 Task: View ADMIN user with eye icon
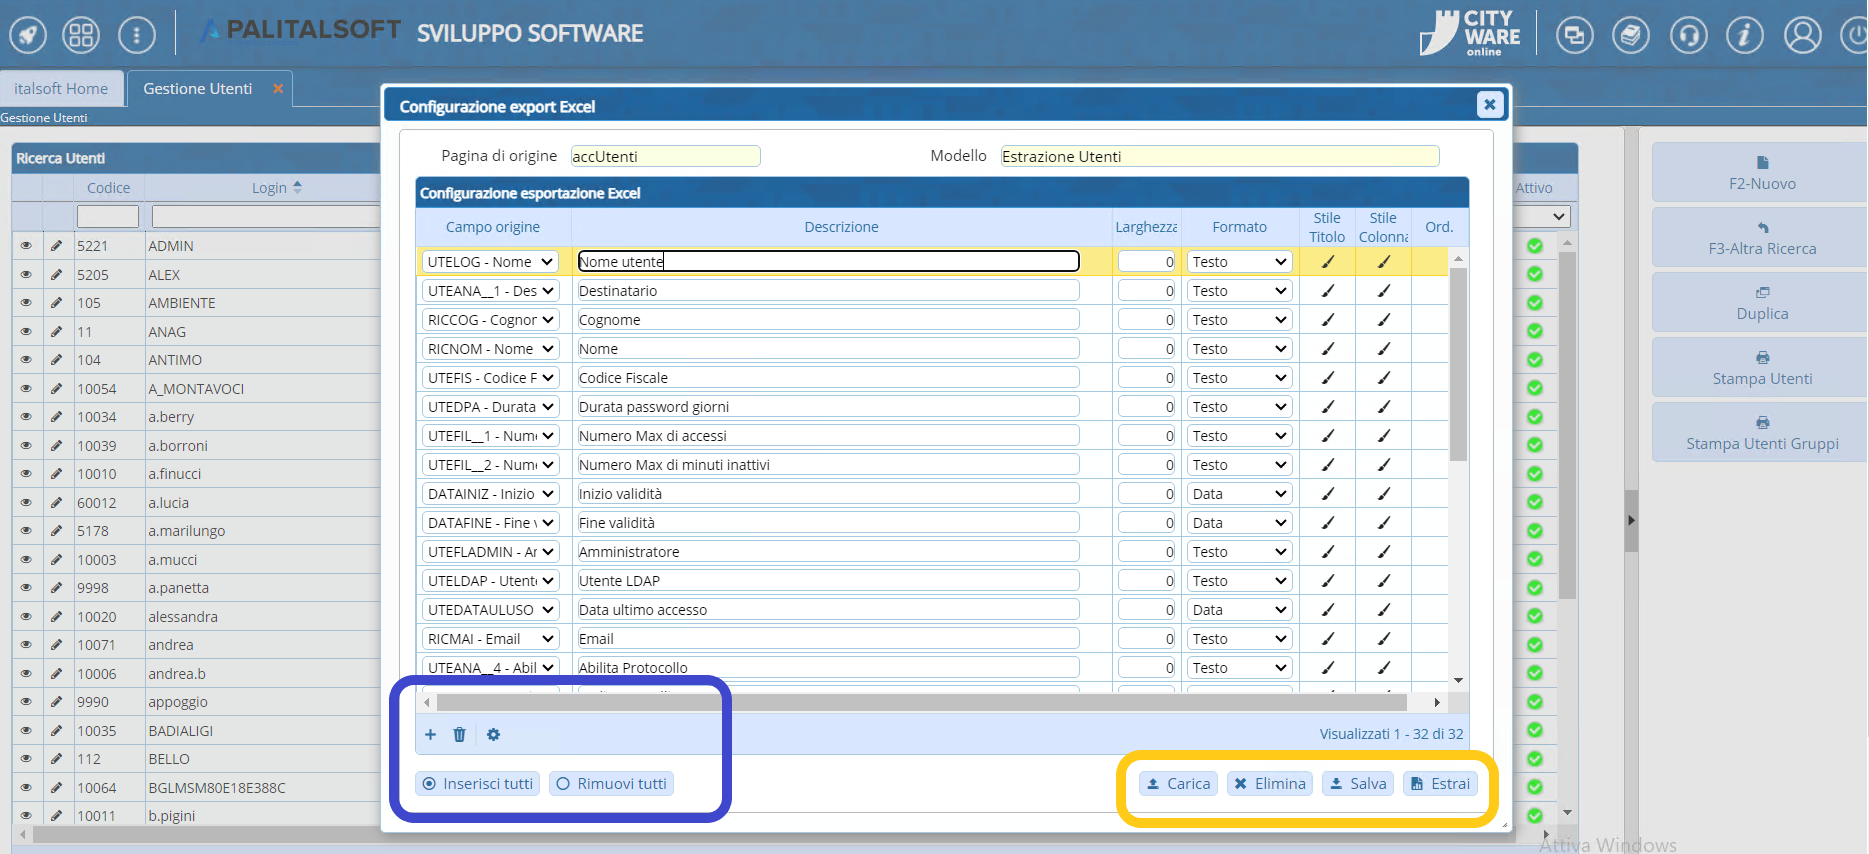26,246
